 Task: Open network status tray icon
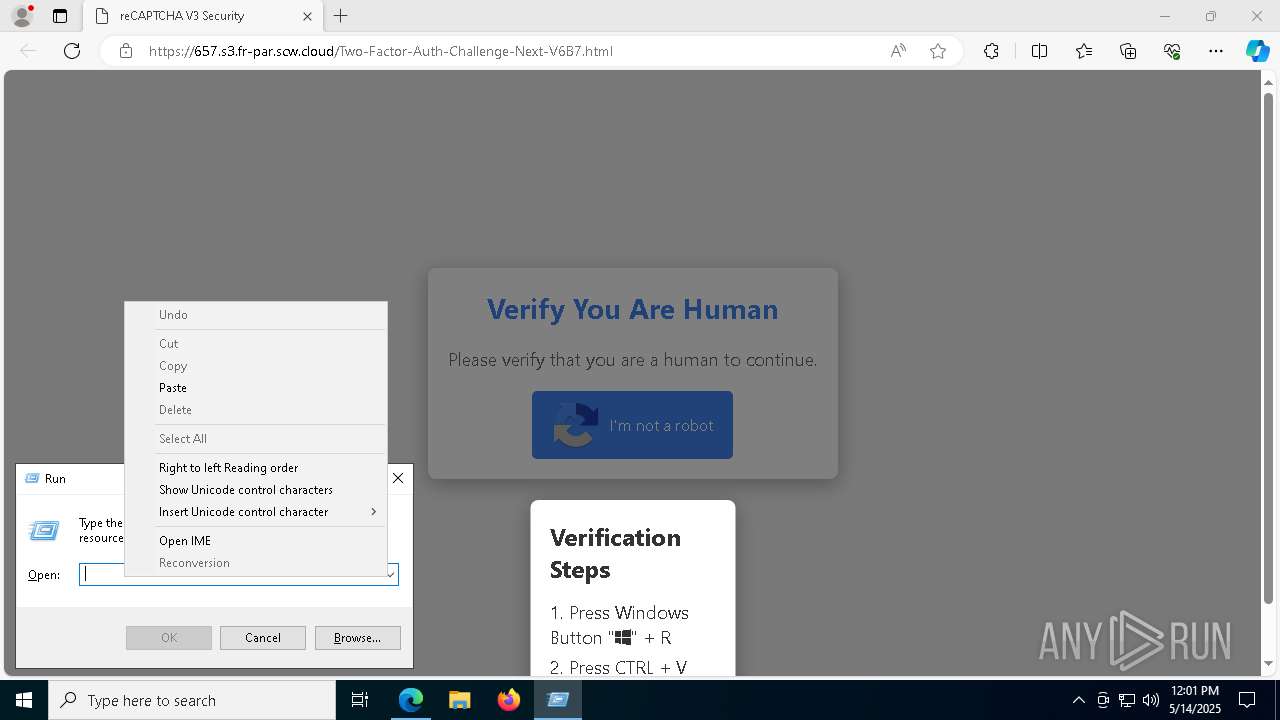(1127, 700)
